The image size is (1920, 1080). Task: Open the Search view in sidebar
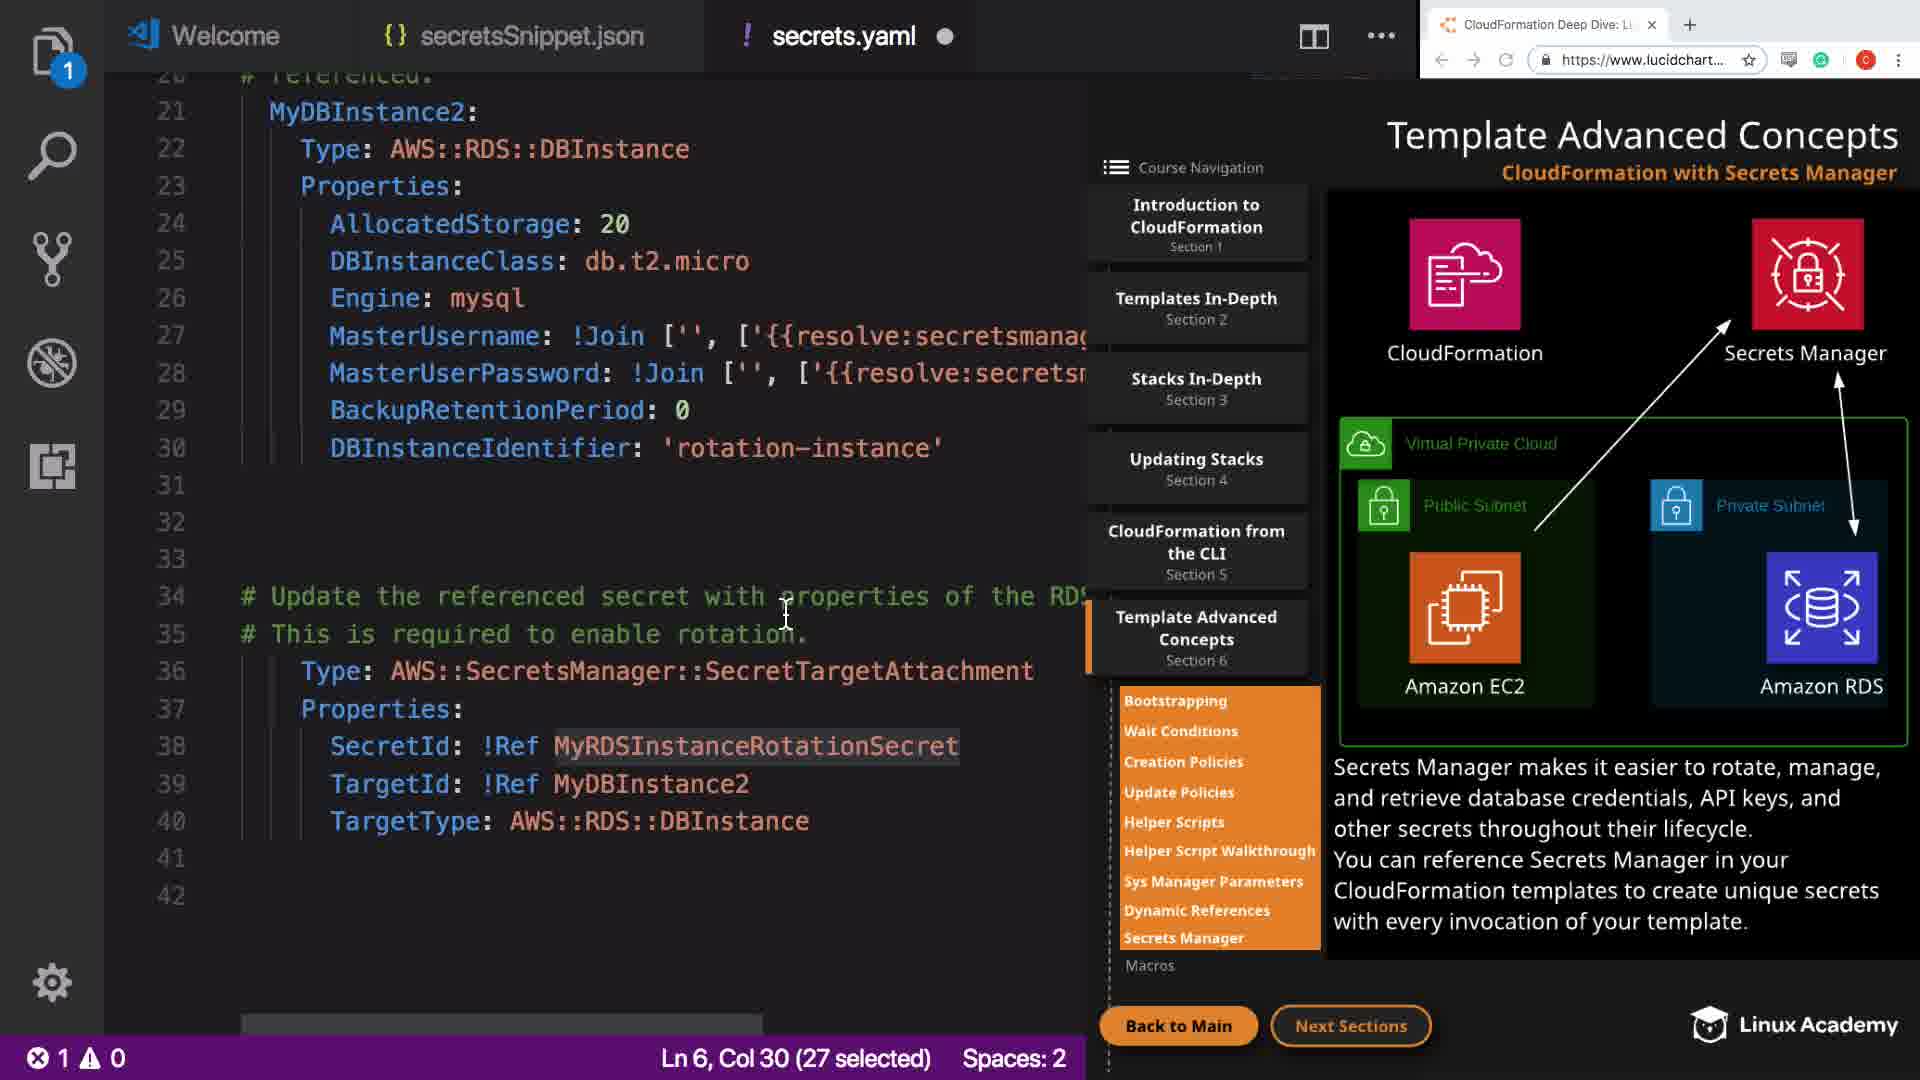51,156
